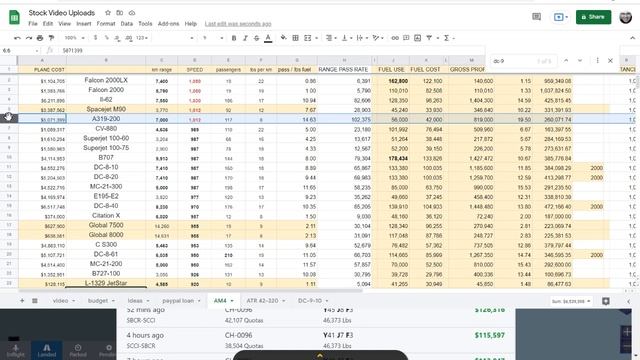The image size is (640, 360).
Task: Open comment history
Action: point(536,17)
